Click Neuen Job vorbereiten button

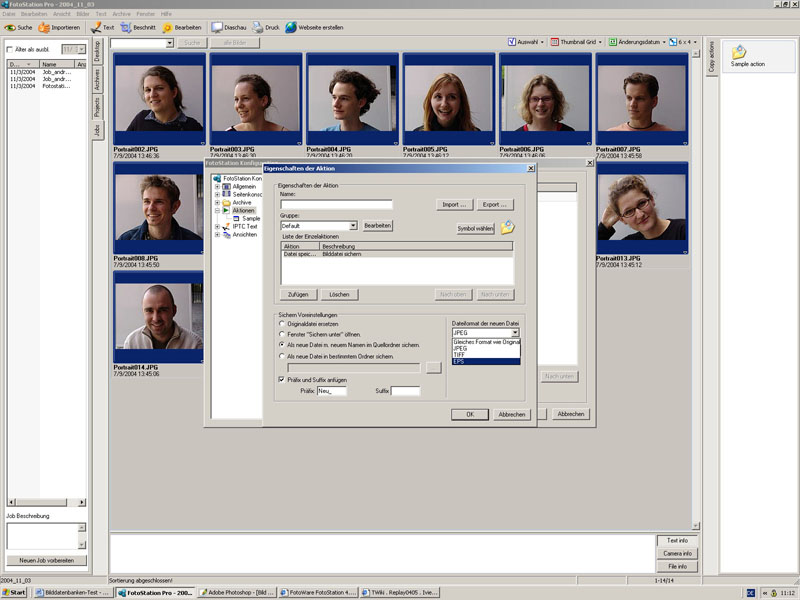pyautogui.click(x=46, y=560)
